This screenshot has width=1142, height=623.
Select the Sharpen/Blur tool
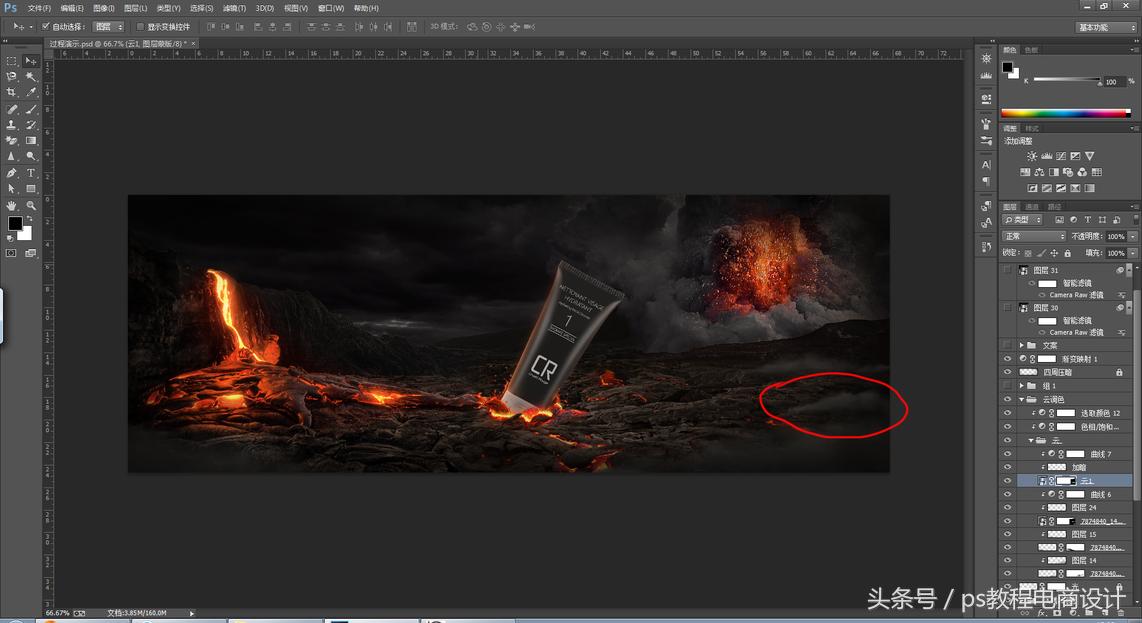click(12, 156)
